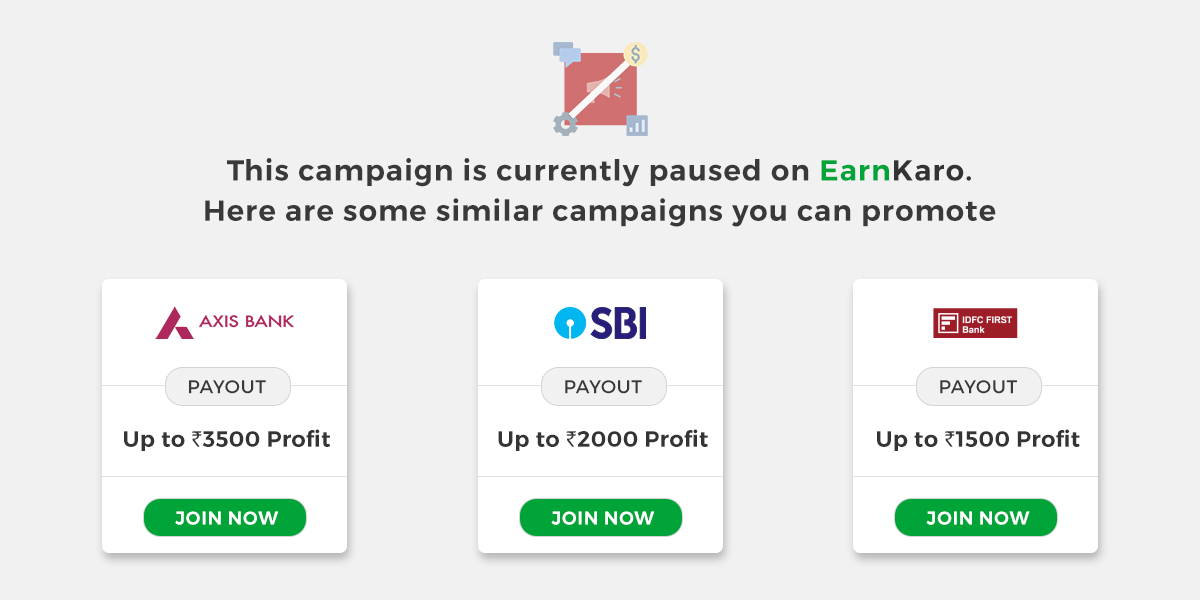
Task: Click the dollar coin icon in the illustration
Action: click(x=637, y=53)
